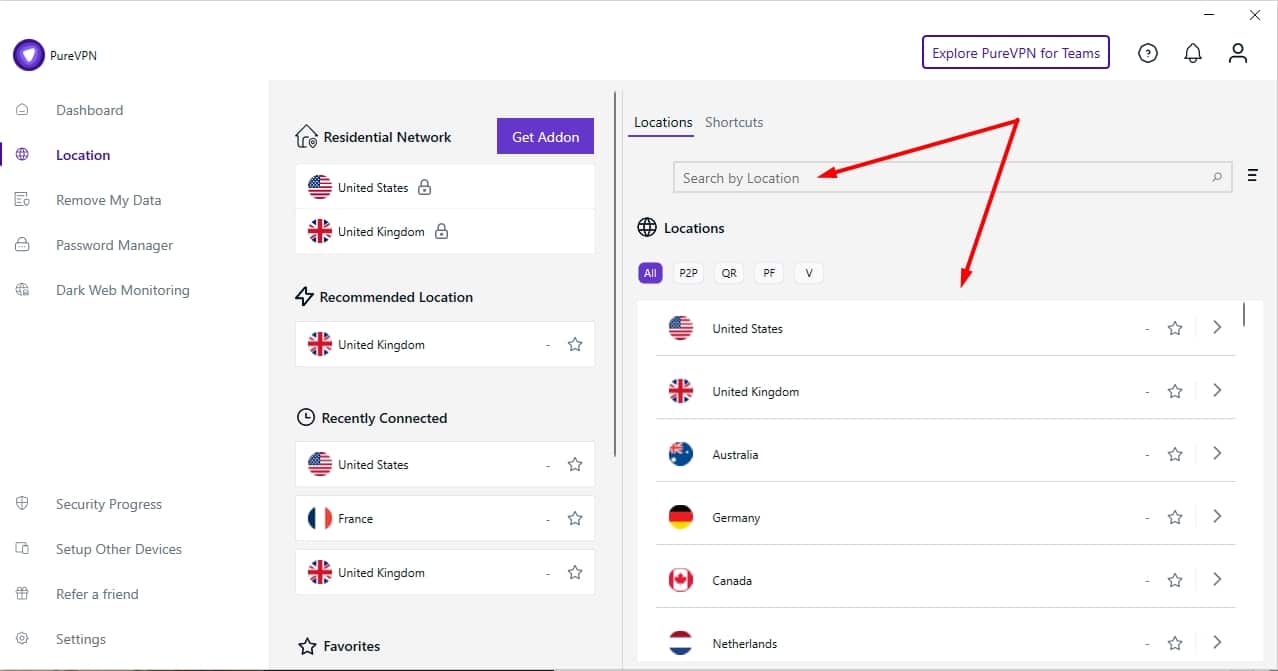Click the Password Manager lock icon
Viewport: 1278px width, 671px height.
pos(22,245)
